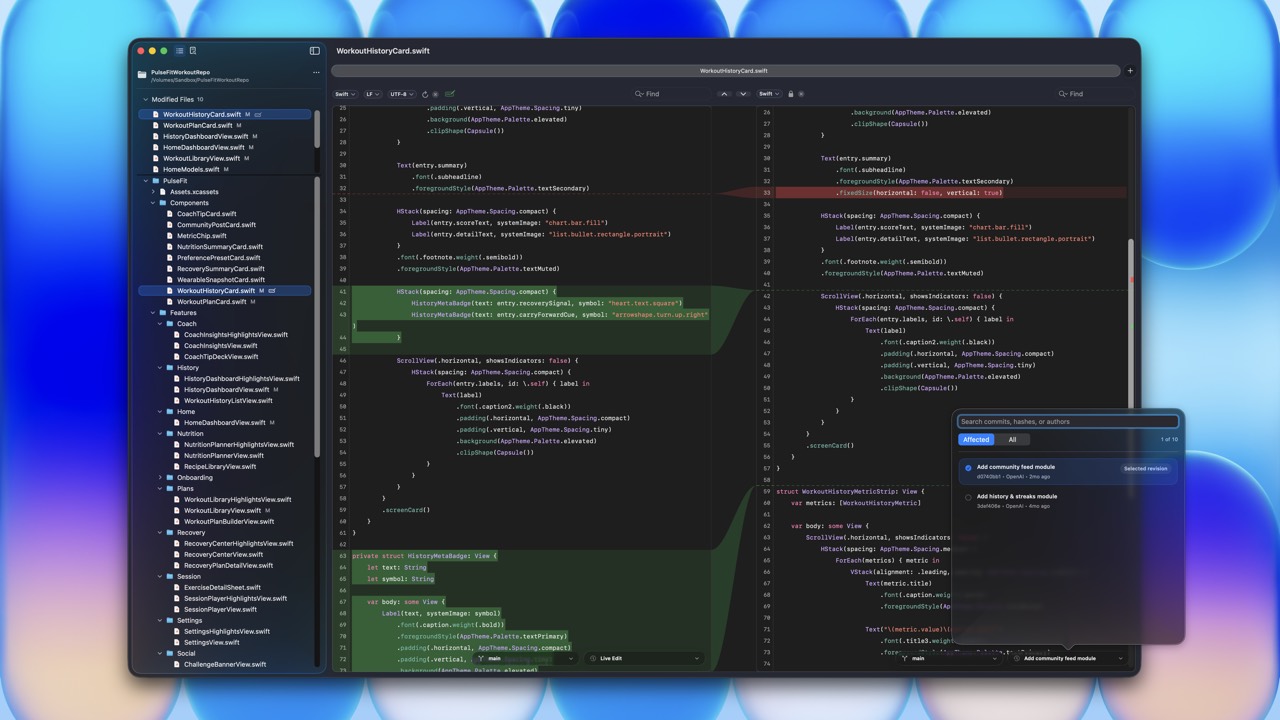The width and height of the screenshot is (1280, 720).
Task: Collapse the PulseFit folder
Action: (x=145, y=181)
